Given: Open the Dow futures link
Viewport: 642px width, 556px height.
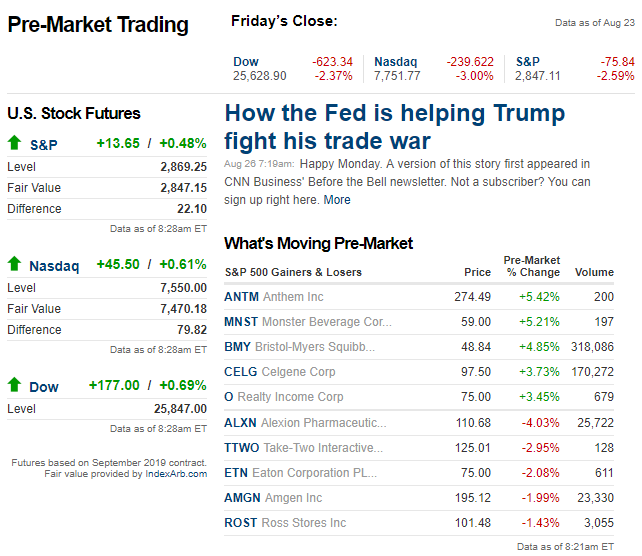Looking at the screenshot, I should click(x=44, y=387).
